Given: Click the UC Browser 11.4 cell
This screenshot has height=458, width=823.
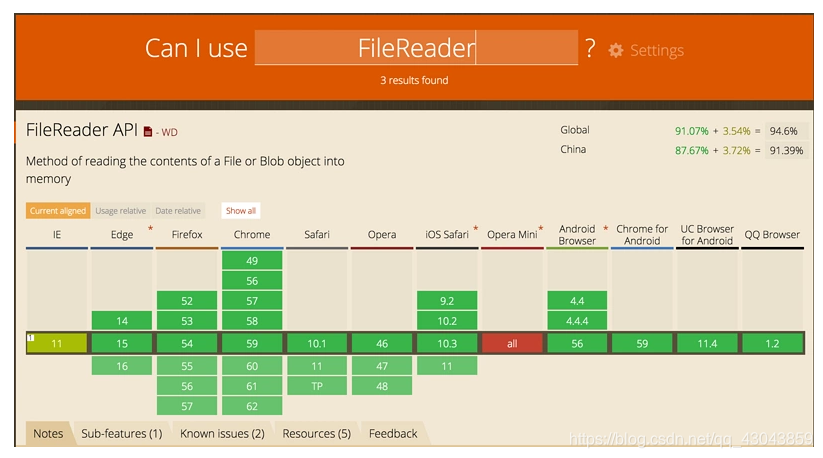Looking at the screenshot, I should pos(707,344).
